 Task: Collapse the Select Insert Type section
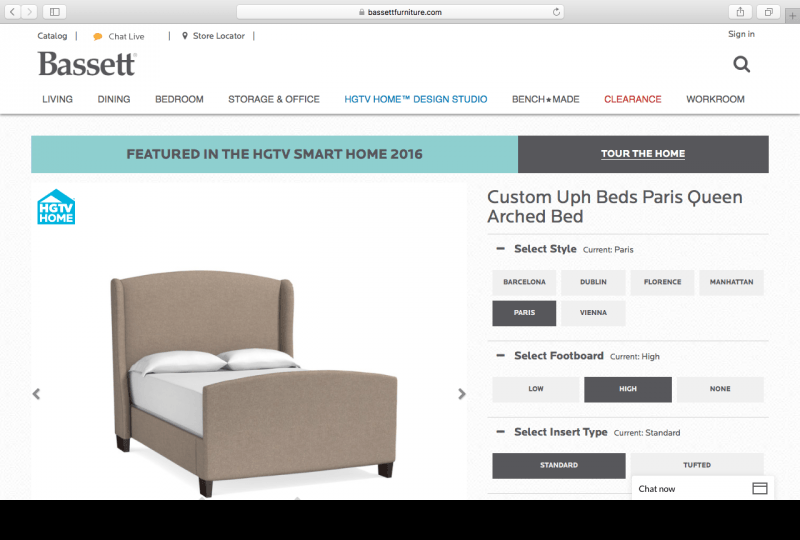pos(501,432)
